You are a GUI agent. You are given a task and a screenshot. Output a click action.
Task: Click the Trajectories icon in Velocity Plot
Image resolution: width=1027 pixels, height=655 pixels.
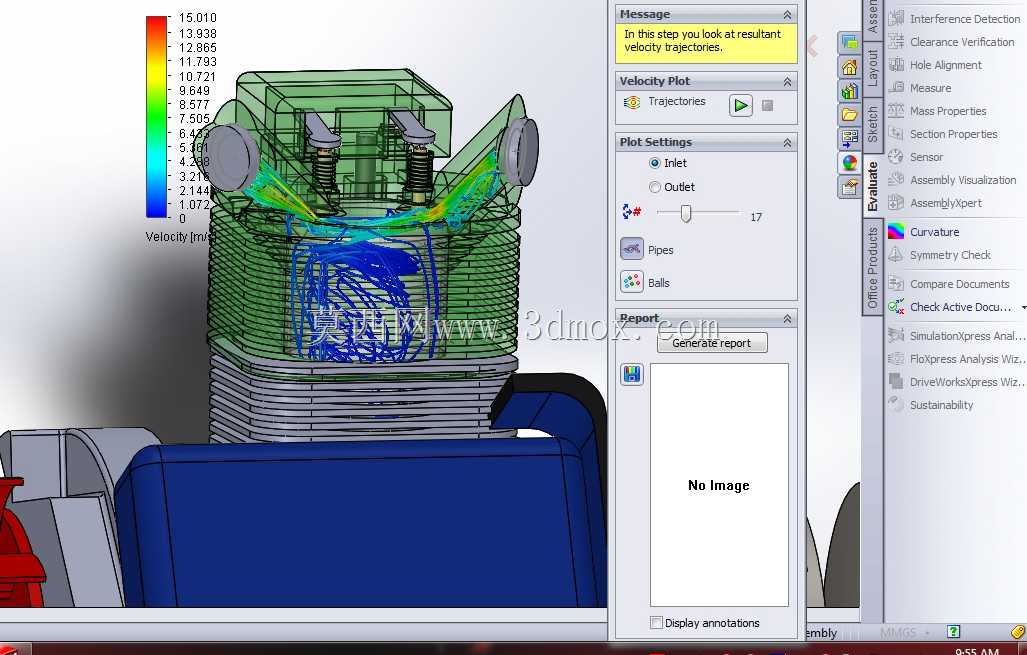tap(631, 102)
